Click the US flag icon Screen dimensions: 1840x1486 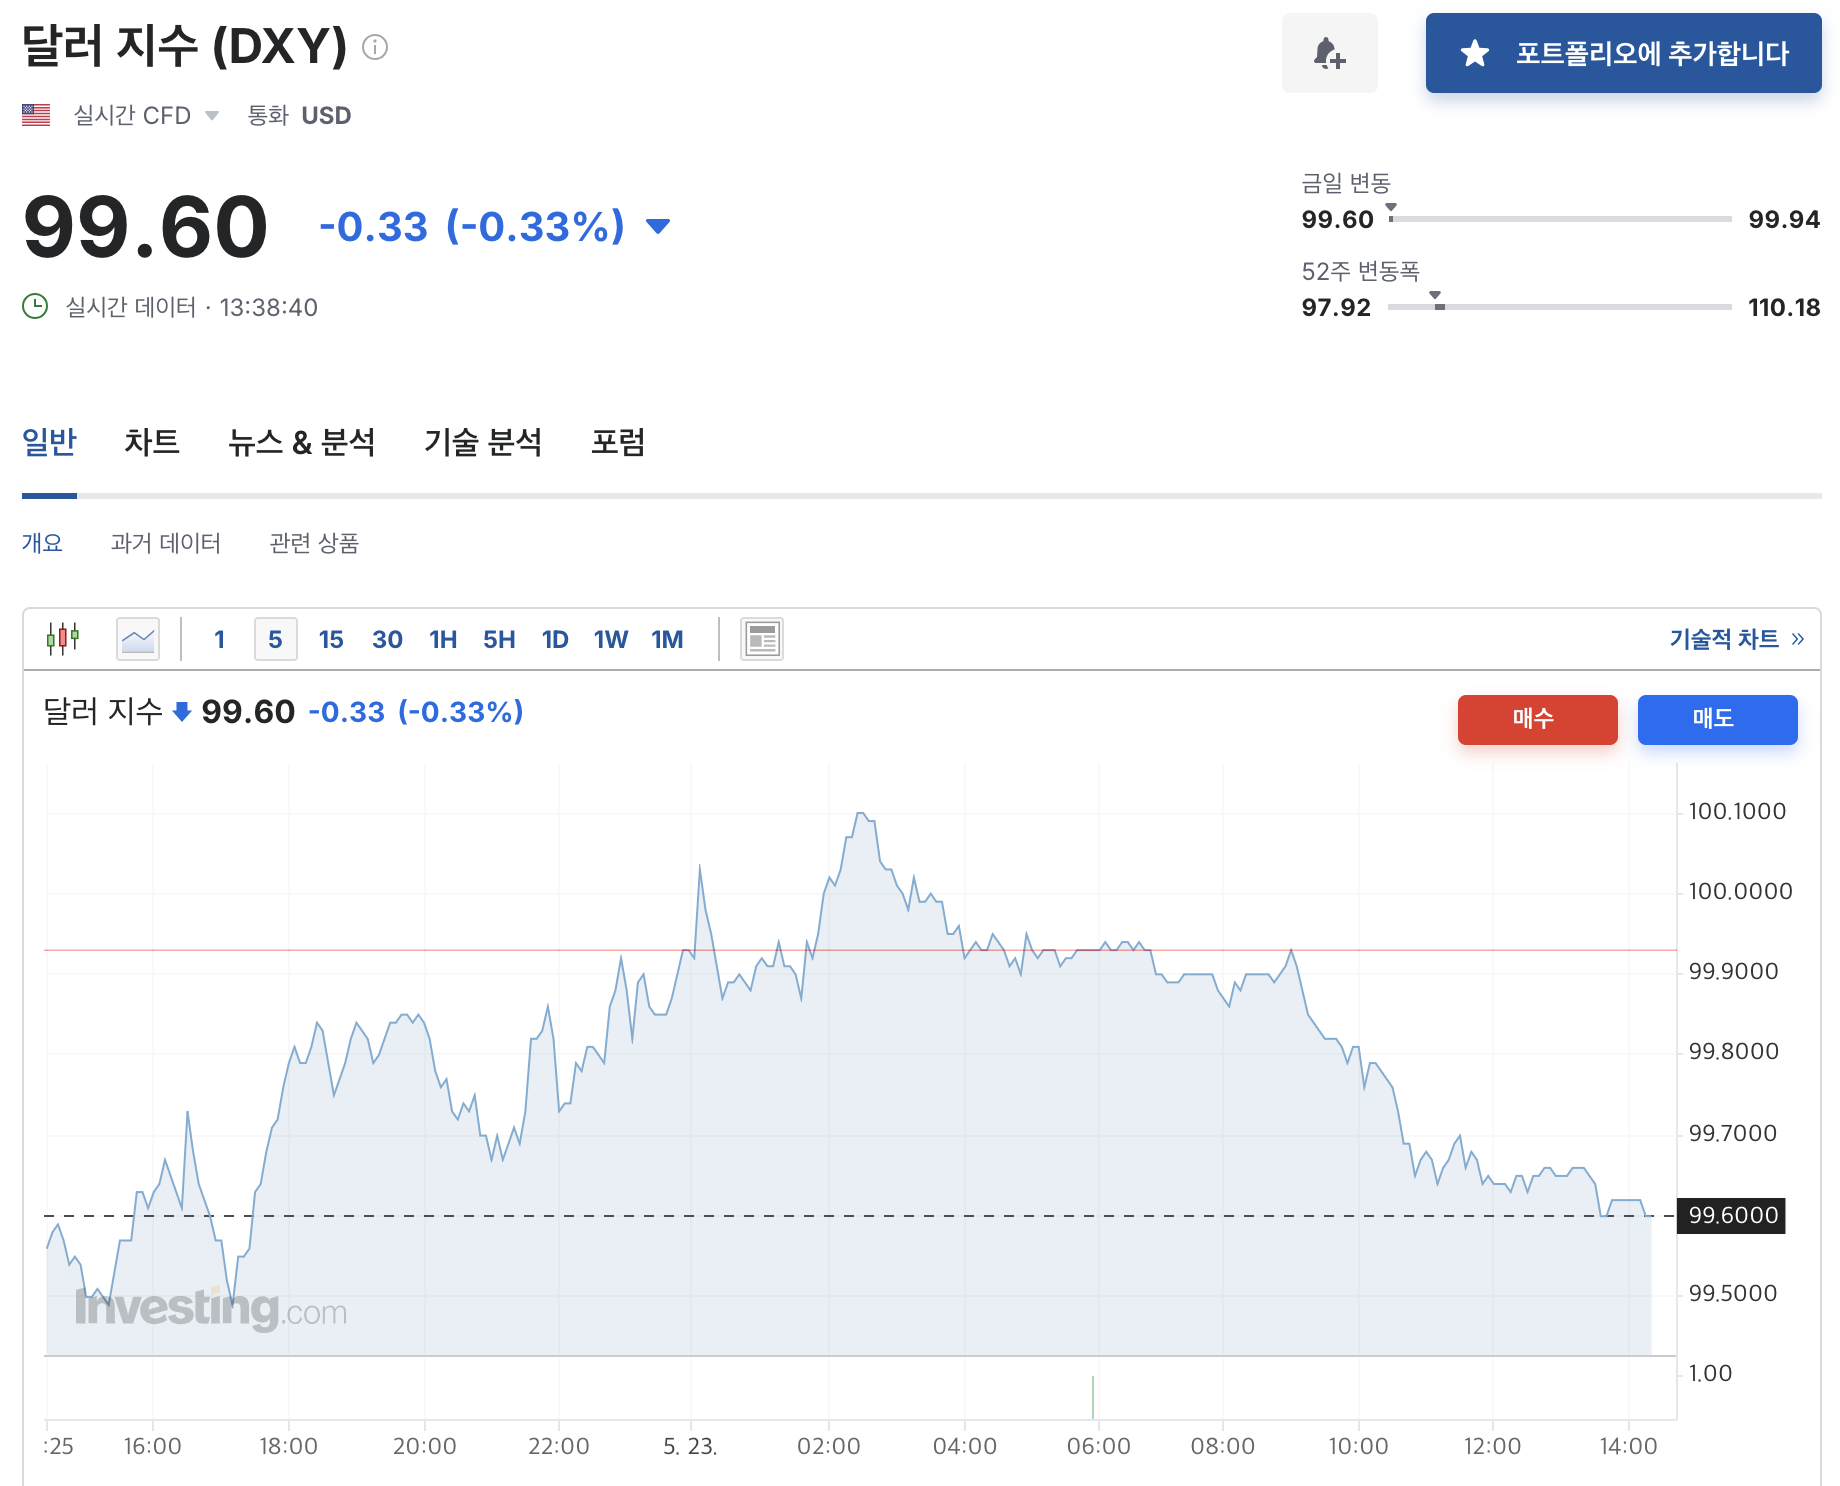pos(36,115)
